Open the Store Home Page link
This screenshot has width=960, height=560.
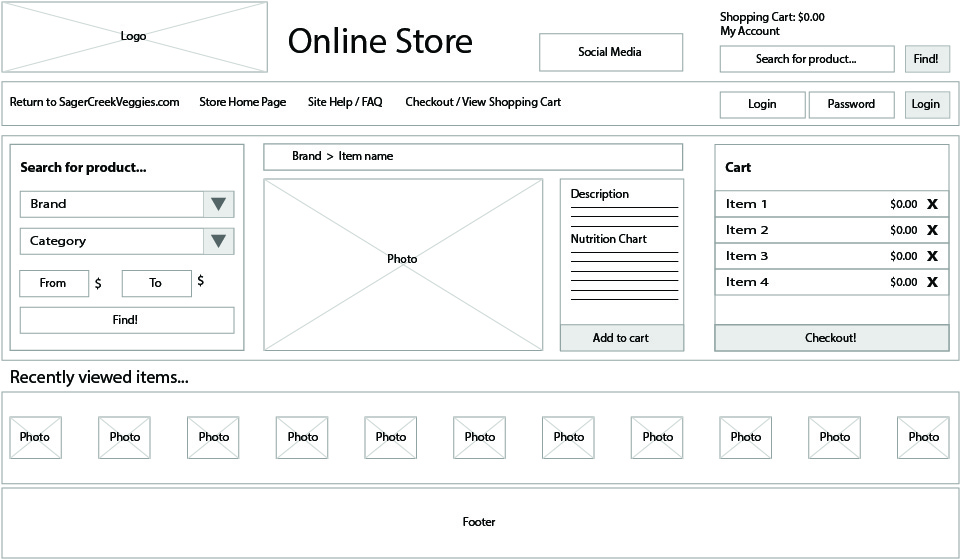242,102
